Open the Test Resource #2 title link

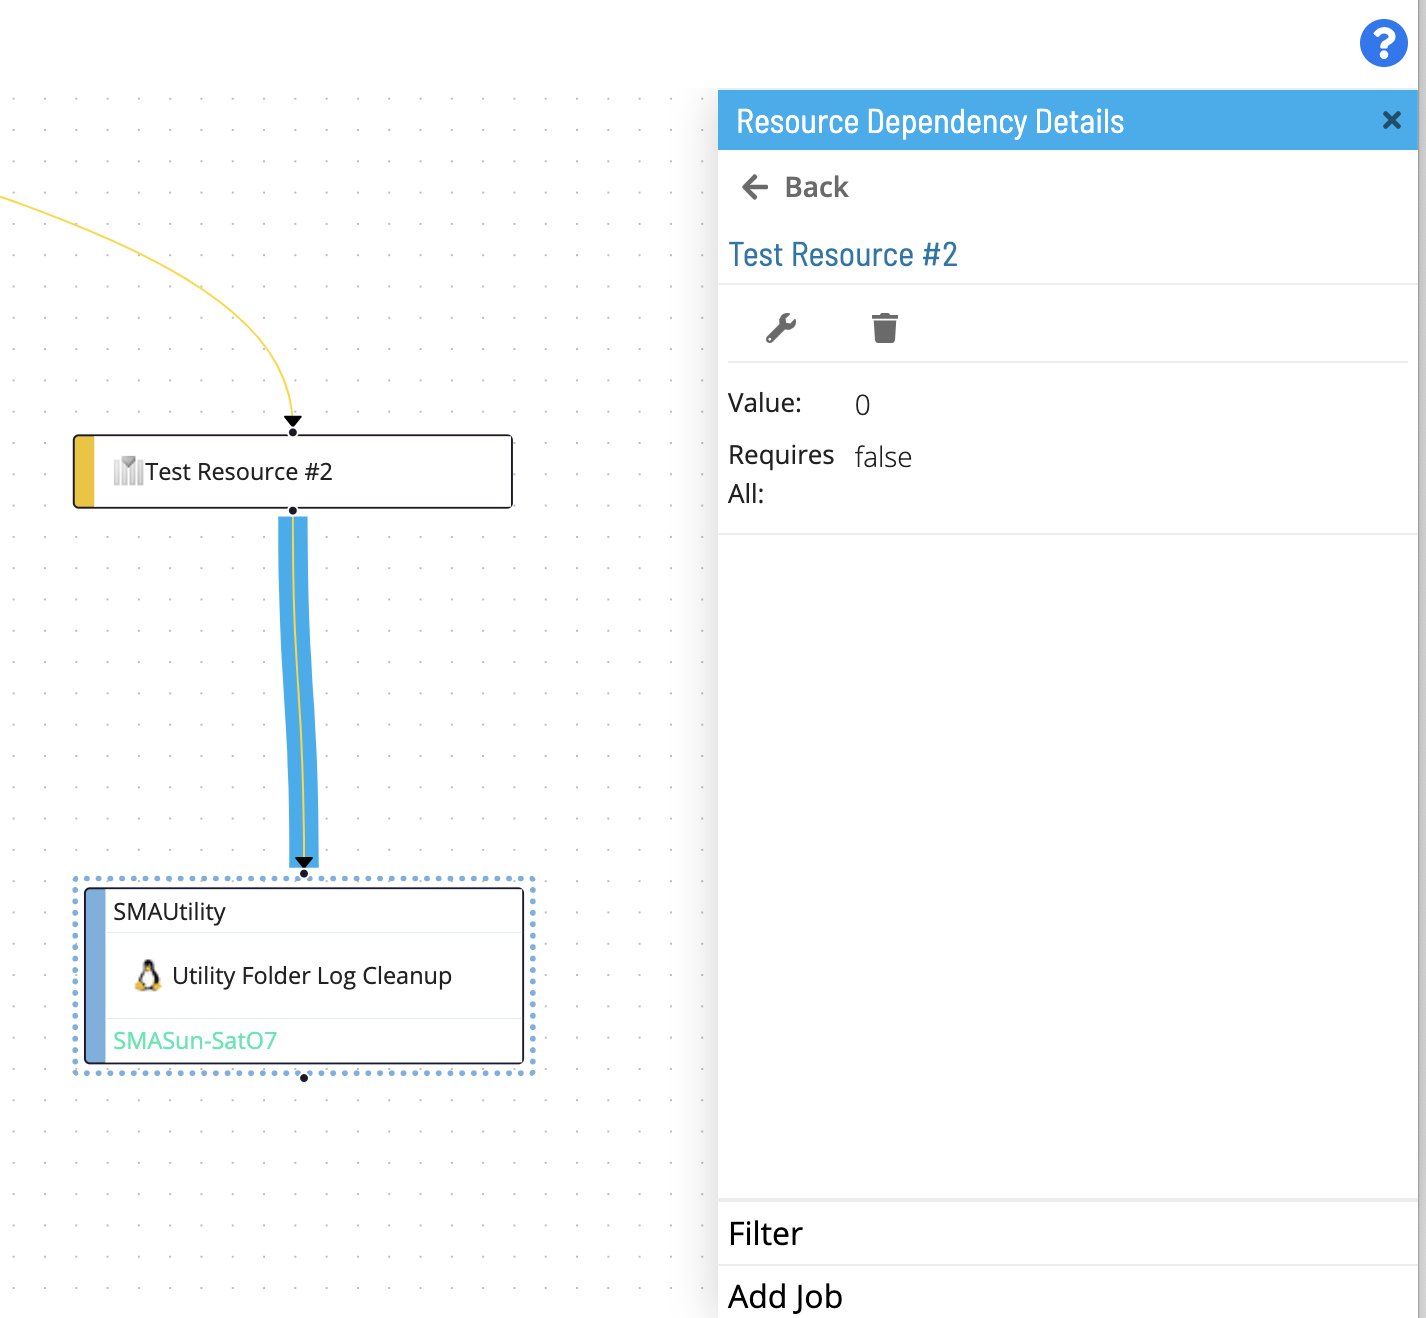tap(843, 254)
